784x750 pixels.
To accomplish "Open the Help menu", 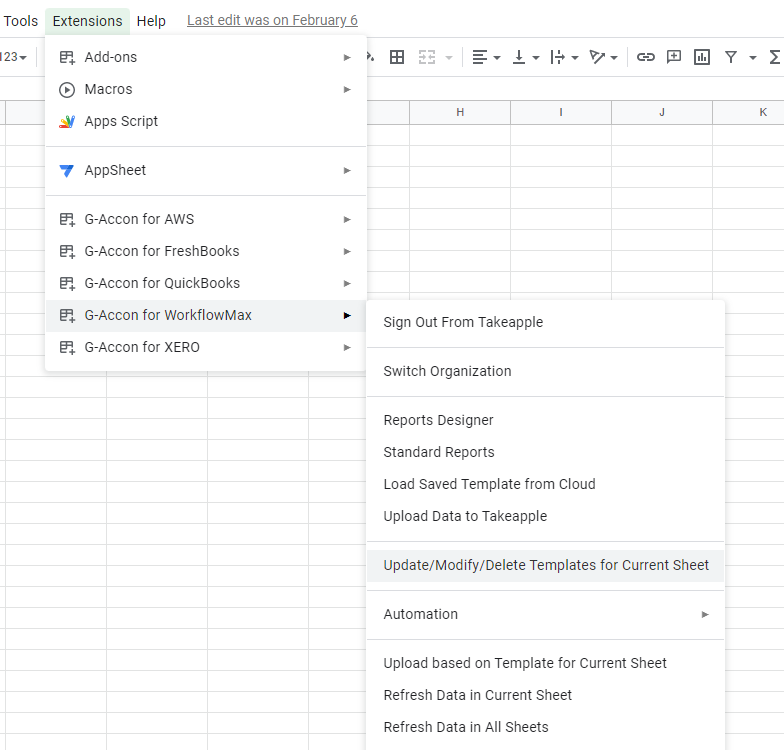I will [x=151, y=21].
